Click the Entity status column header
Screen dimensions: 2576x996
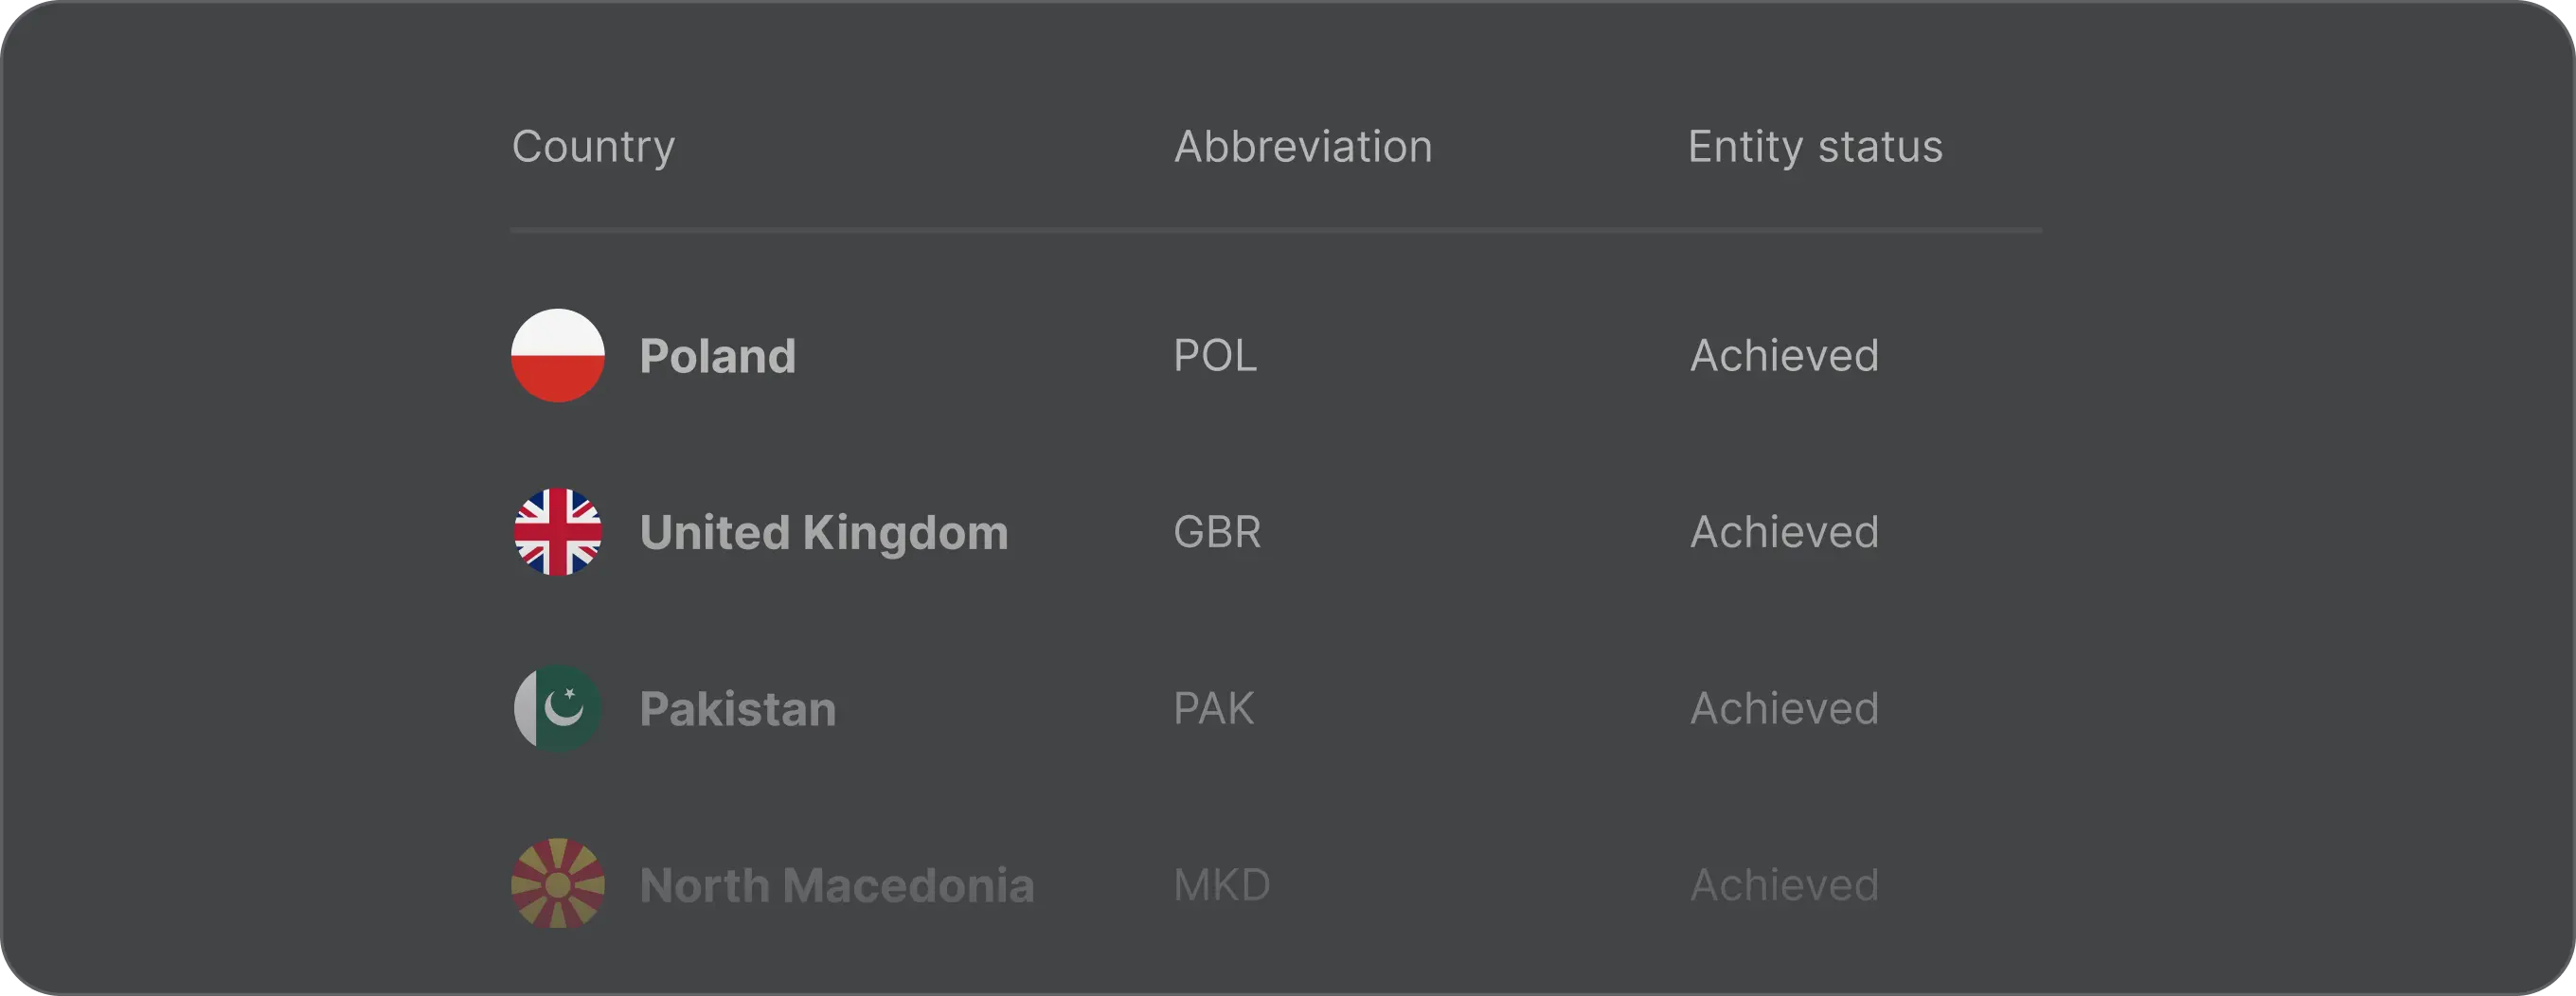tap(1814, 147)
